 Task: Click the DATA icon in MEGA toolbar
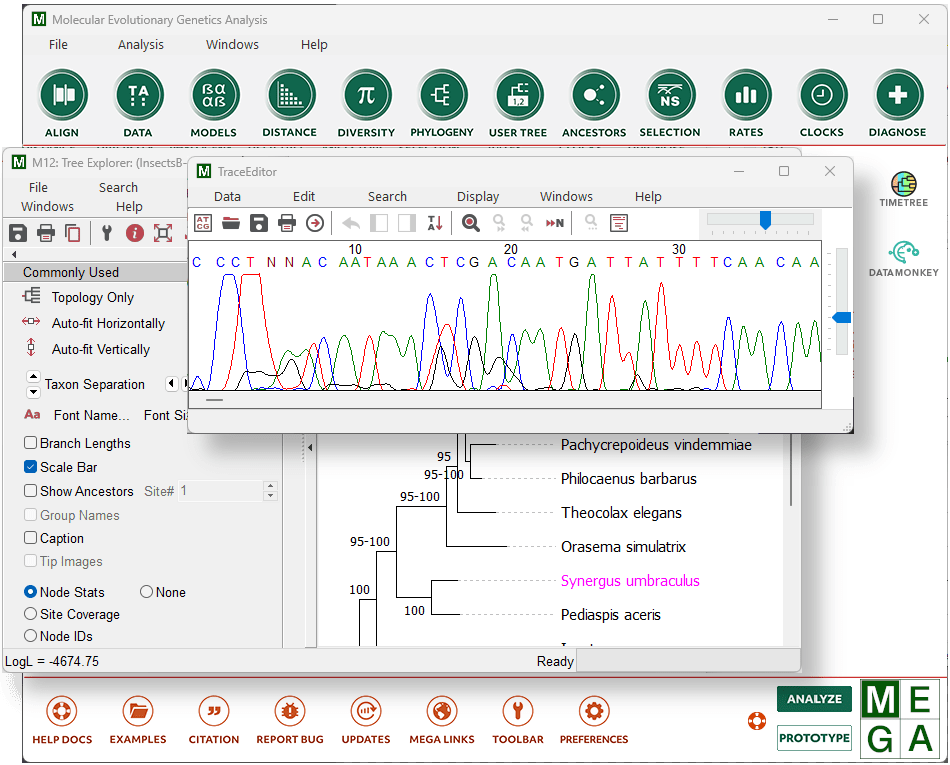[x=138, y=96]
